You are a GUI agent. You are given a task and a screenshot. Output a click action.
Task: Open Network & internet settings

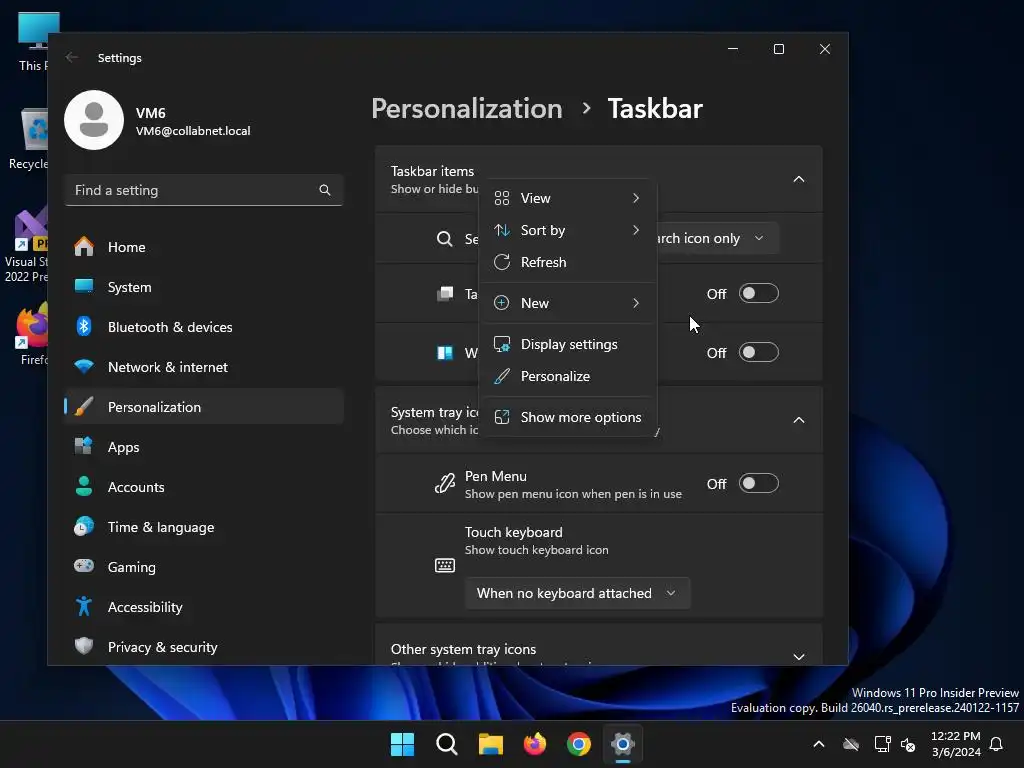[204, 367]
